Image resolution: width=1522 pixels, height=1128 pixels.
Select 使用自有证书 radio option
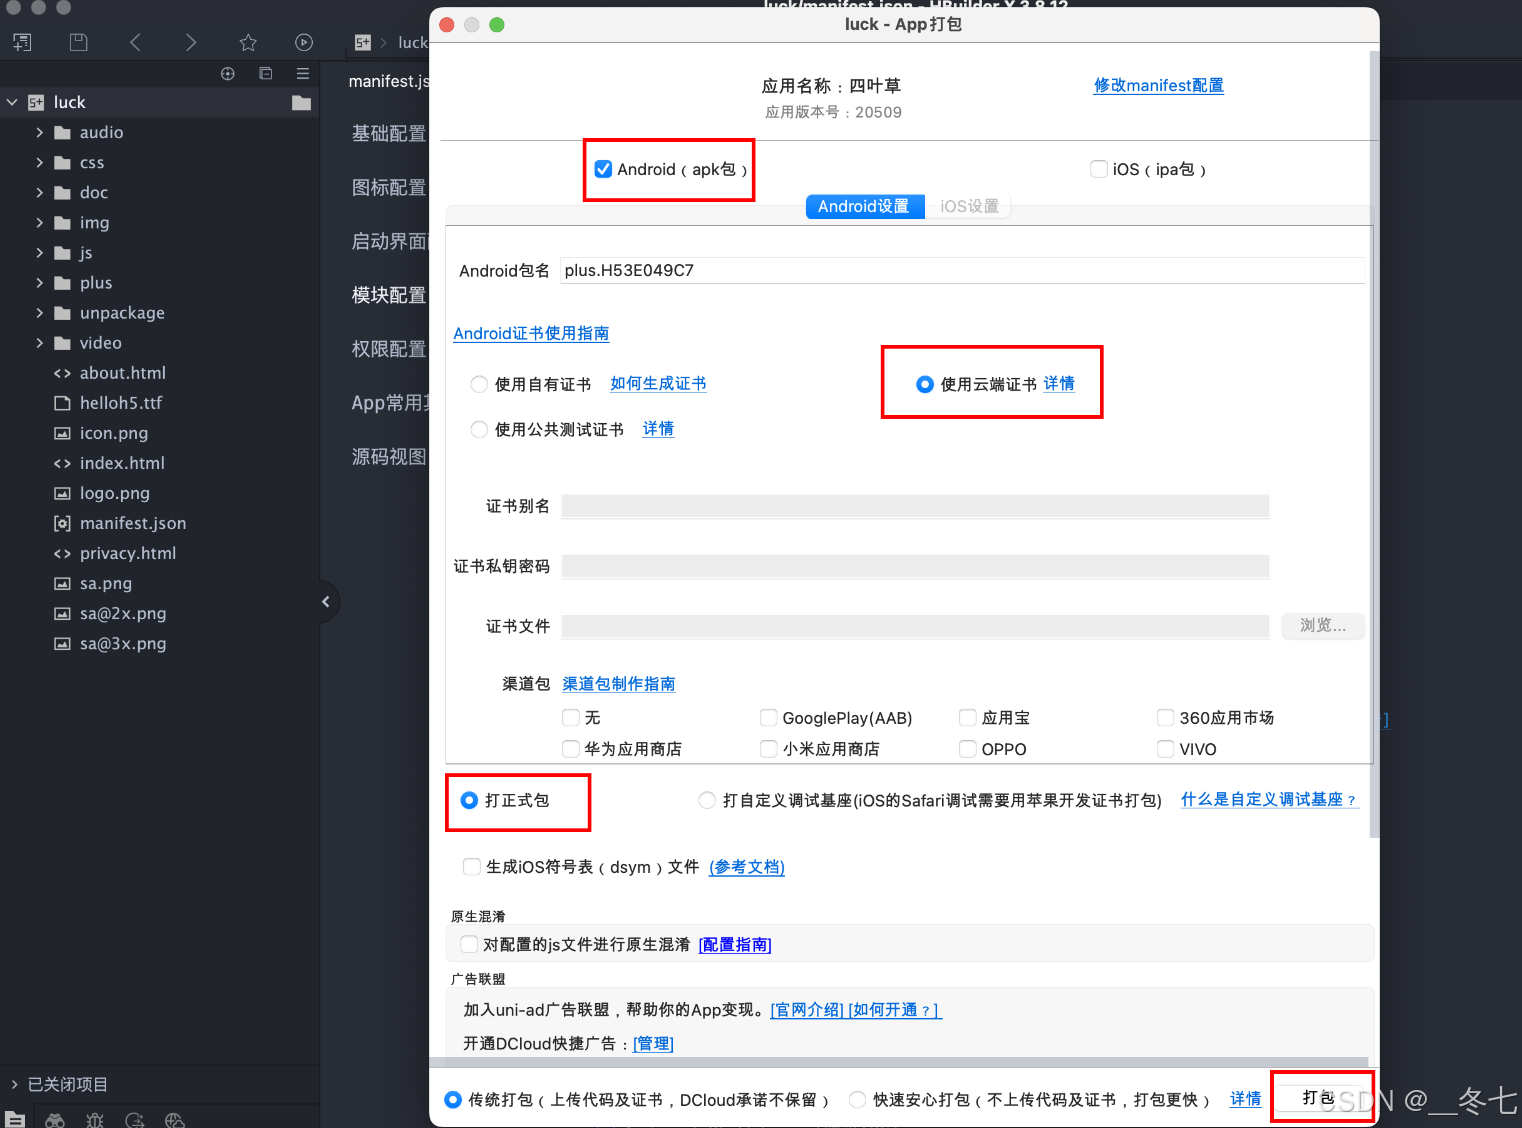pyautogui.click(x=479, y=384)
